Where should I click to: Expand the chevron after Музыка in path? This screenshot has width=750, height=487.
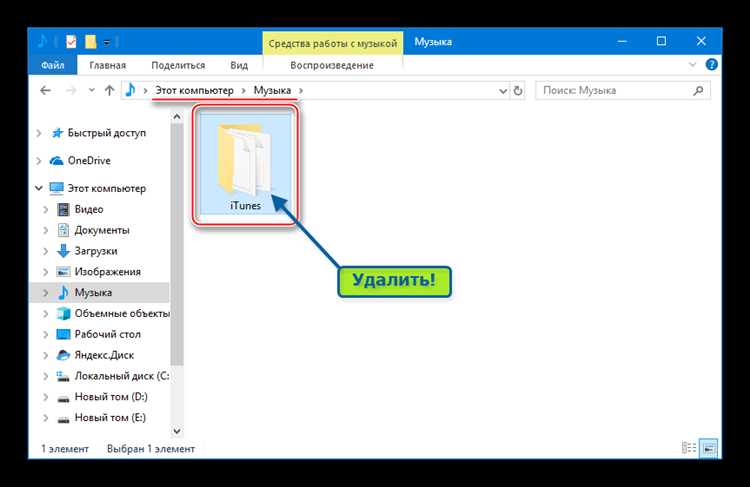301,90
